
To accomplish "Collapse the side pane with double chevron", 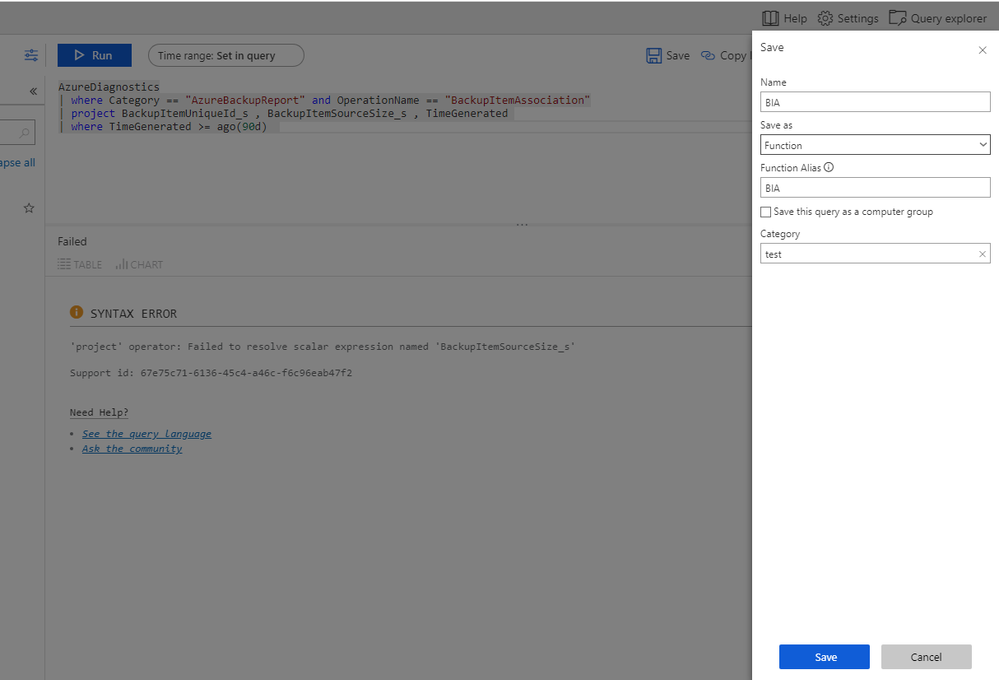I will point(33,91).
